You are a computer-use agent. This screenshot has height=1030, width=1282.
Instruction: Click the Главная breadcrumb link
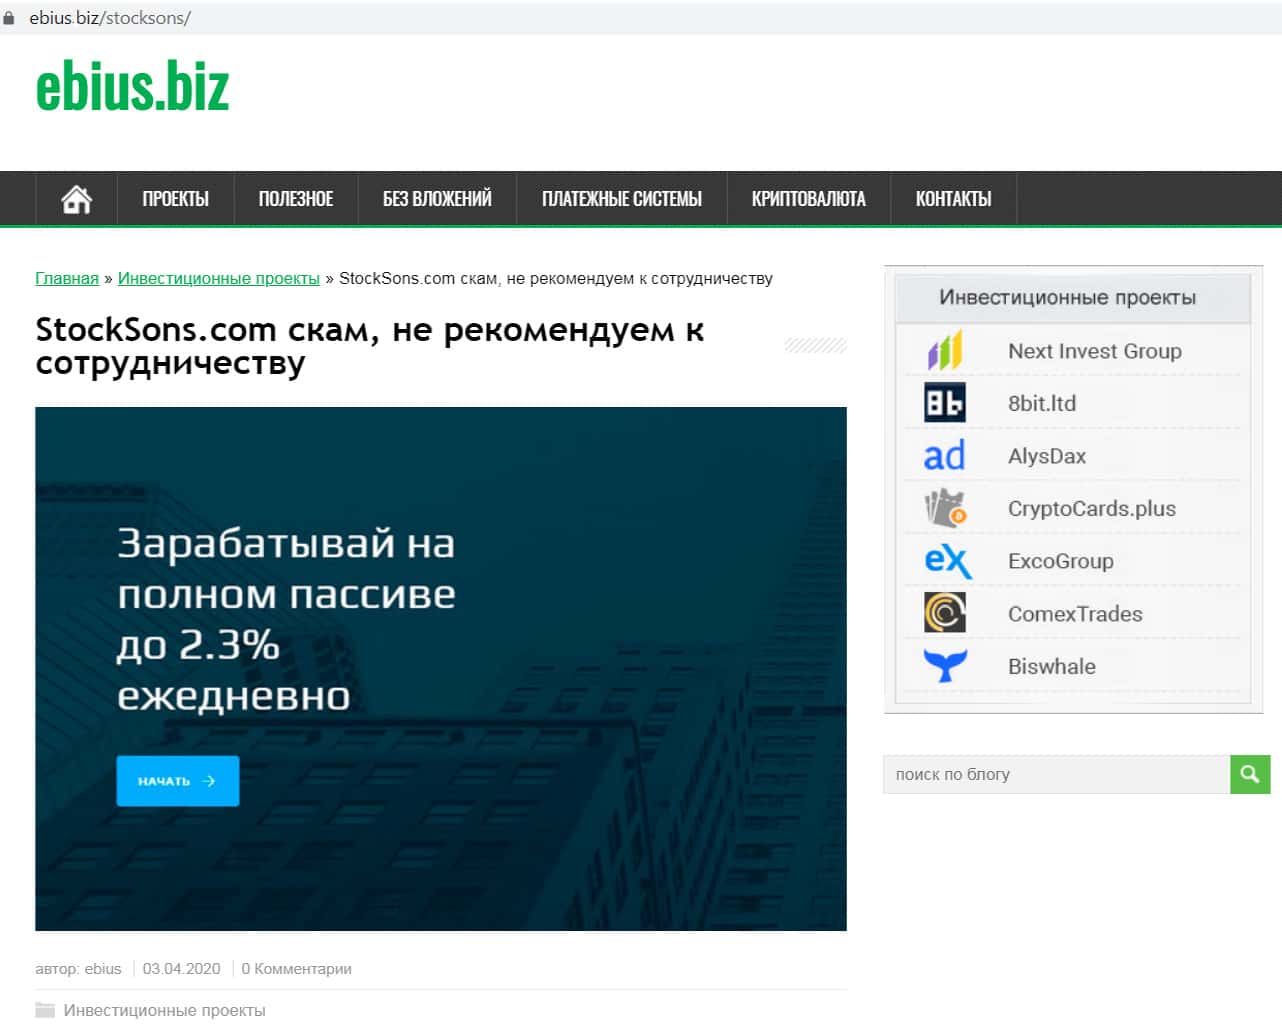point(67,278)
